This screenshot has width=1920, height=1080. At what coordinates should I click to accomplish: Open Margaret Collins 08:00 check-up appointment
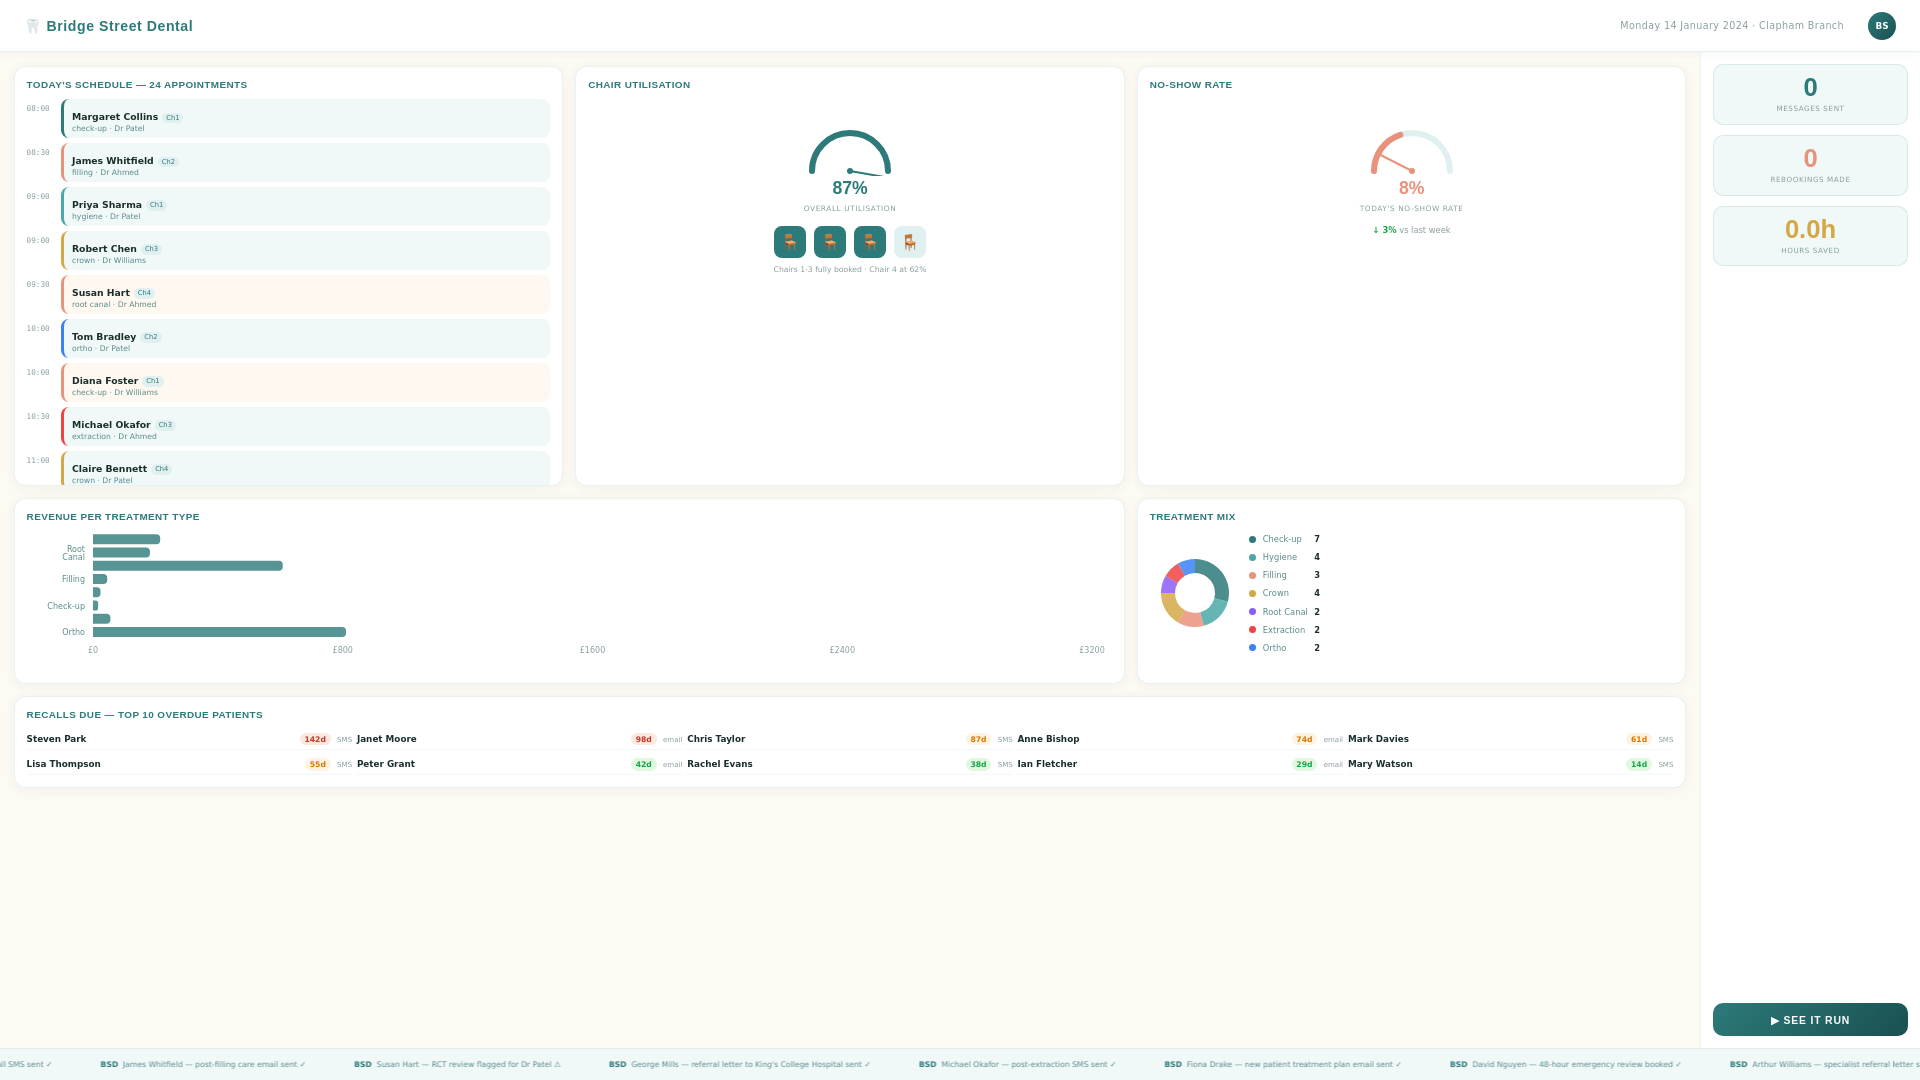pyautogui.click(x=305, y=119)
